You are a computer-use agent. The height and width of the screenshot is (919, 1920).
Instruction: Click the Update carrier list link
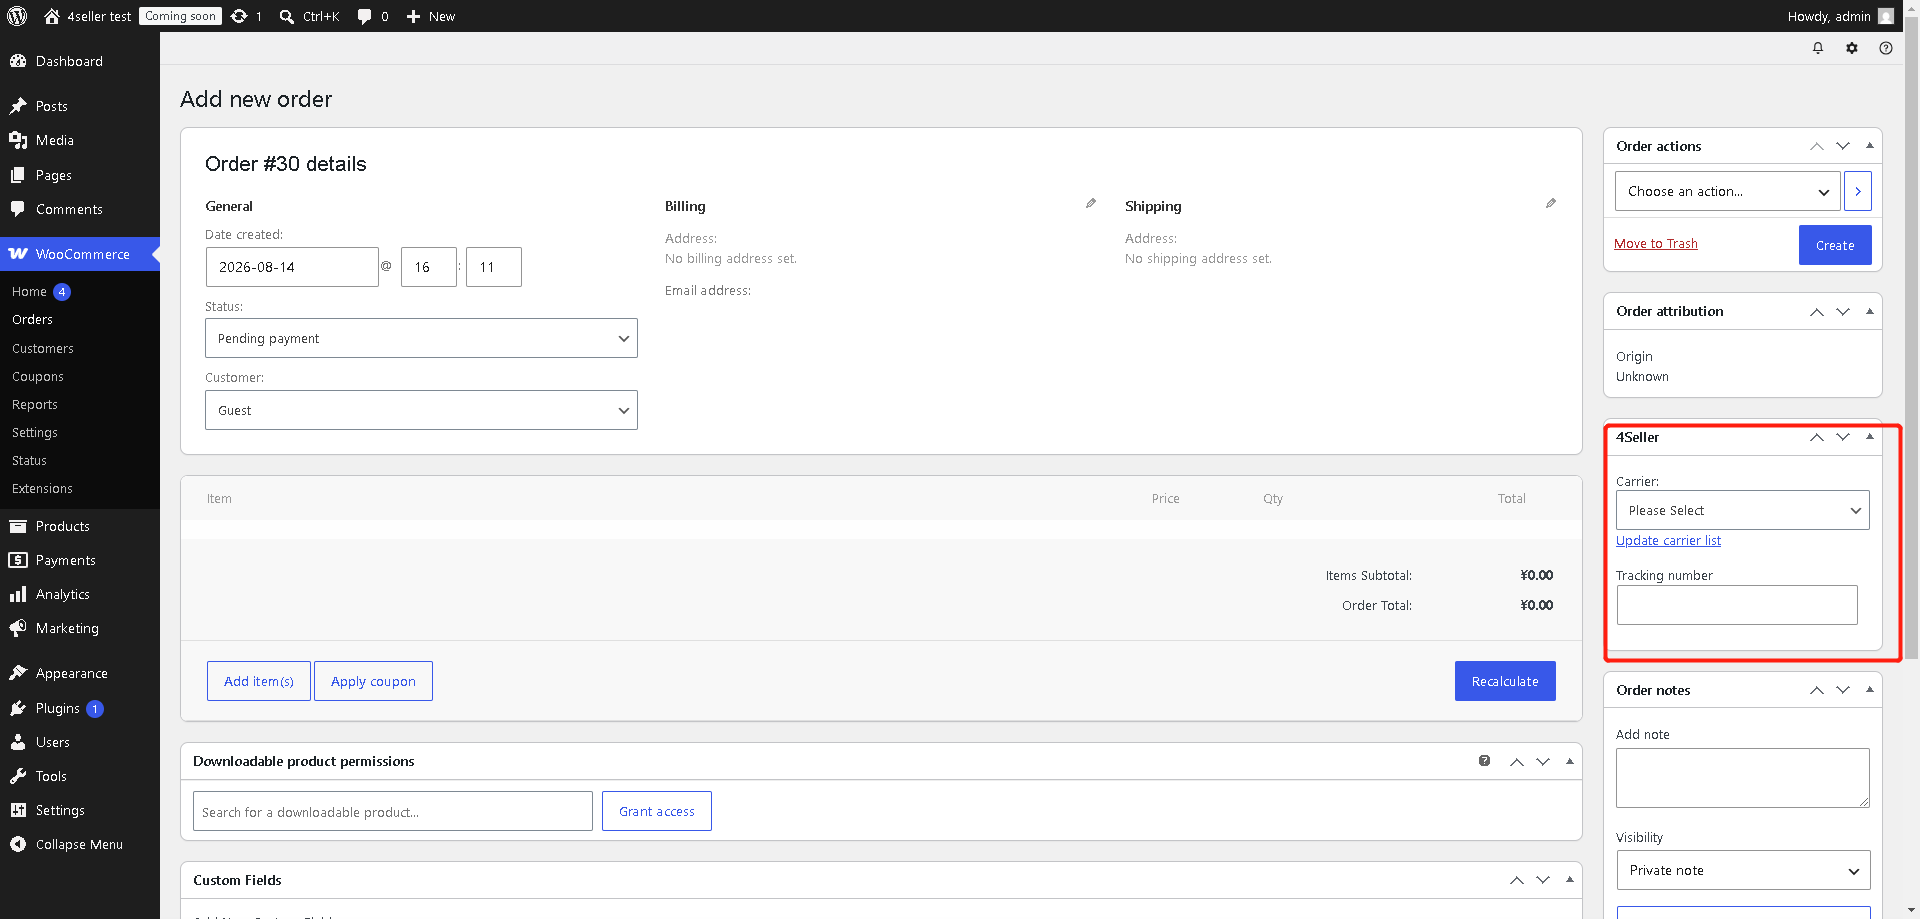tap(1668, 540)
